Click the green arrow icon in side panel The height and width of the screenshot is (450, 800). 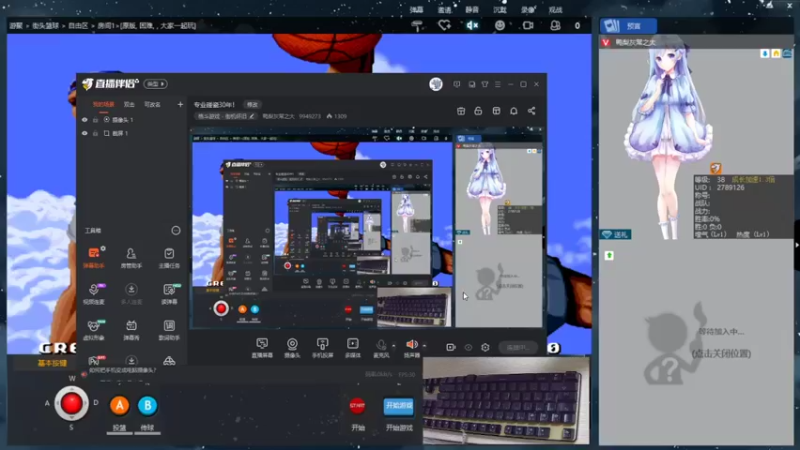609,255
